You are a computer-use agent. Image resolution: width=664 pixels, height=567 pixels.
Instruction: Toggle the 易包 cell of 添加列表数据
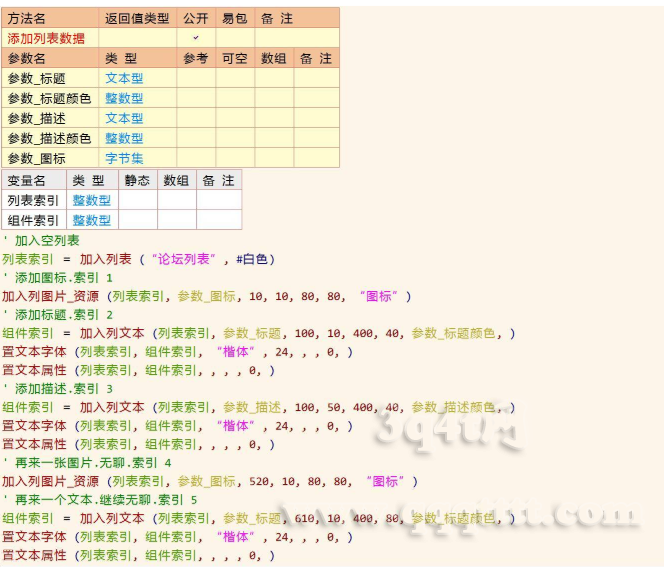pos(235,38)
